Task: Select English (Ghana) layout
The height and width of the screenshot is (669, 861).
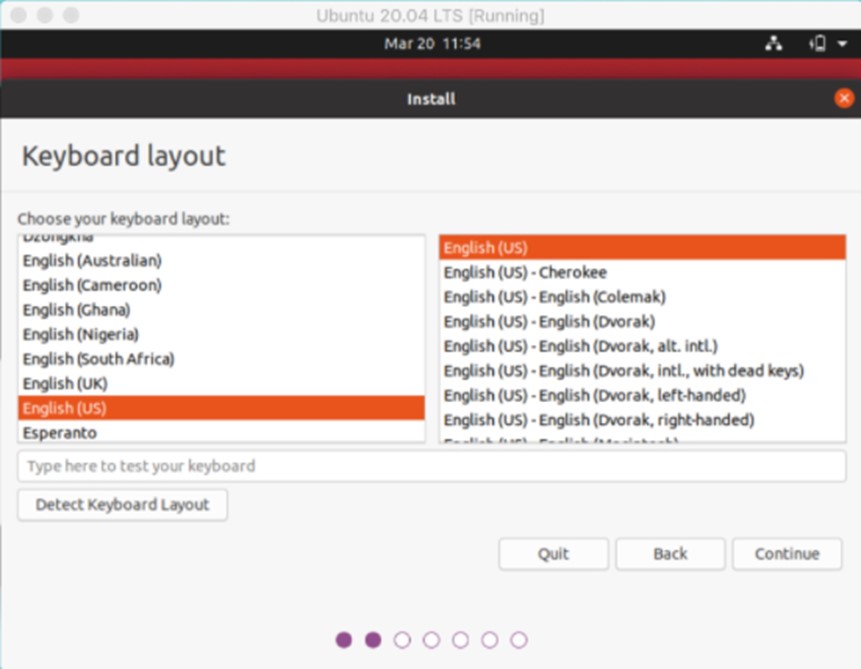Action: tap(221, 310)
